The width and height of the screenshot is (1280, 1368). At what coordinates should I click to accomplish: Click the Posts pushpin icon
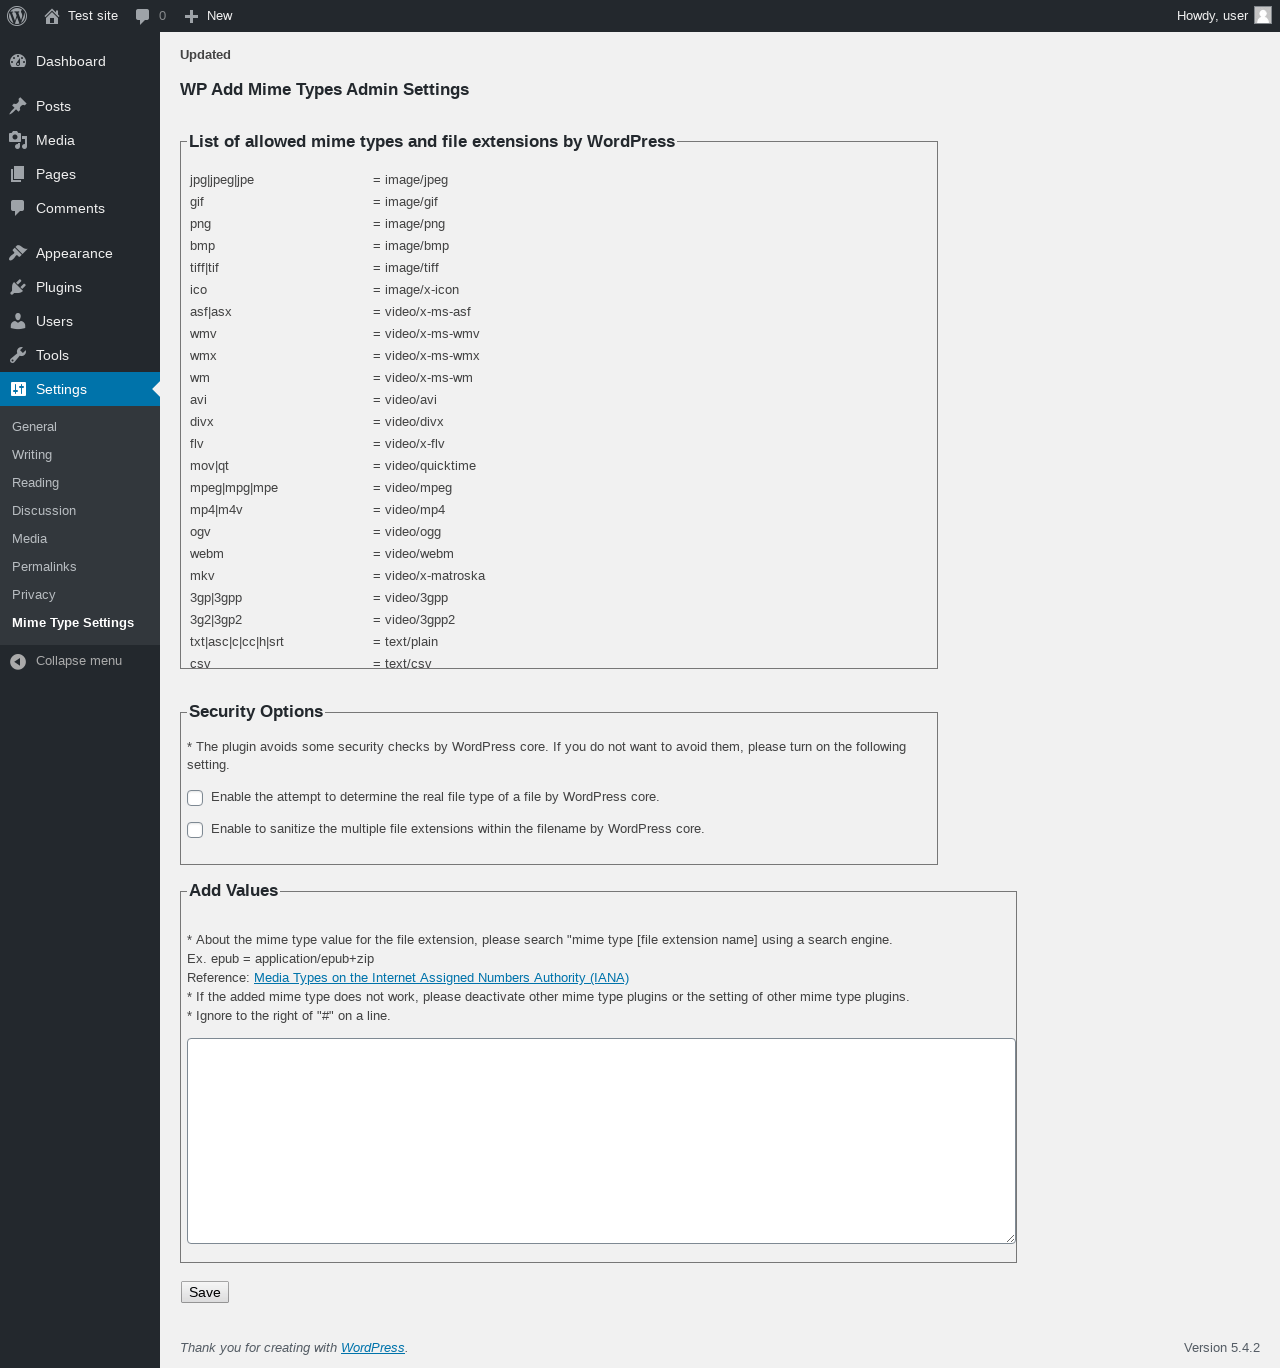click(x=18, y=106)
